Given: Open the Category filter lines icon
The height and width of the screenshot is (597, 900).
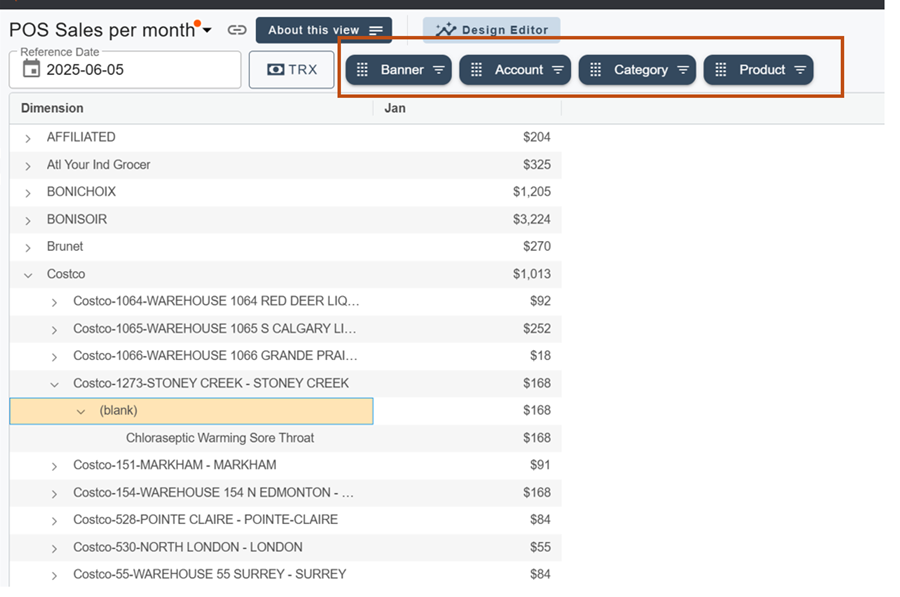Looking at the screenshot, I should click(x=682, y=70).
